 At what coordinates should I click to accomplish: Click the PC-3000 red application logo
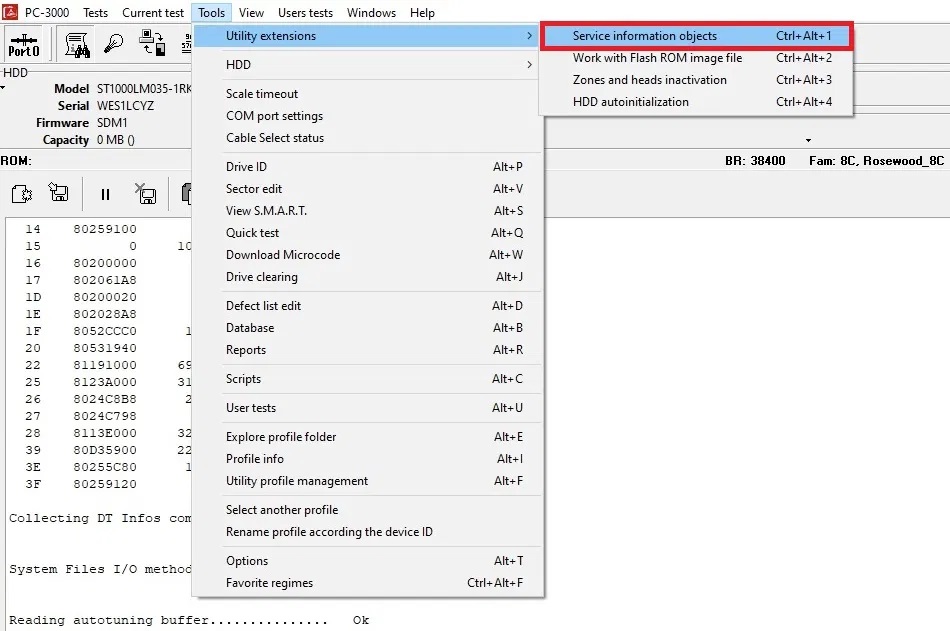(x=10, y=13)
